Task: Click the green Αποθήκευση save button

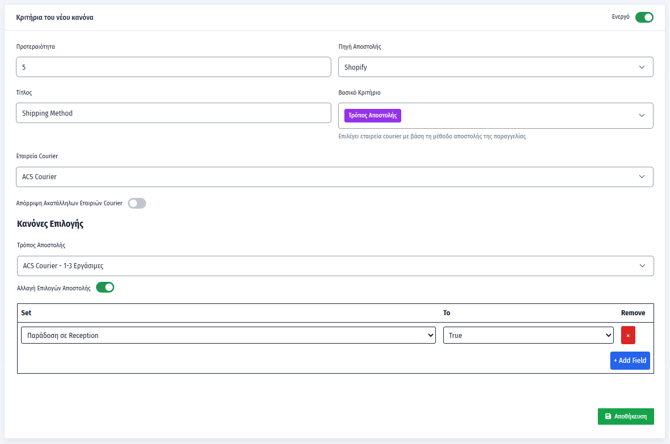Action: tap(626, 416)
